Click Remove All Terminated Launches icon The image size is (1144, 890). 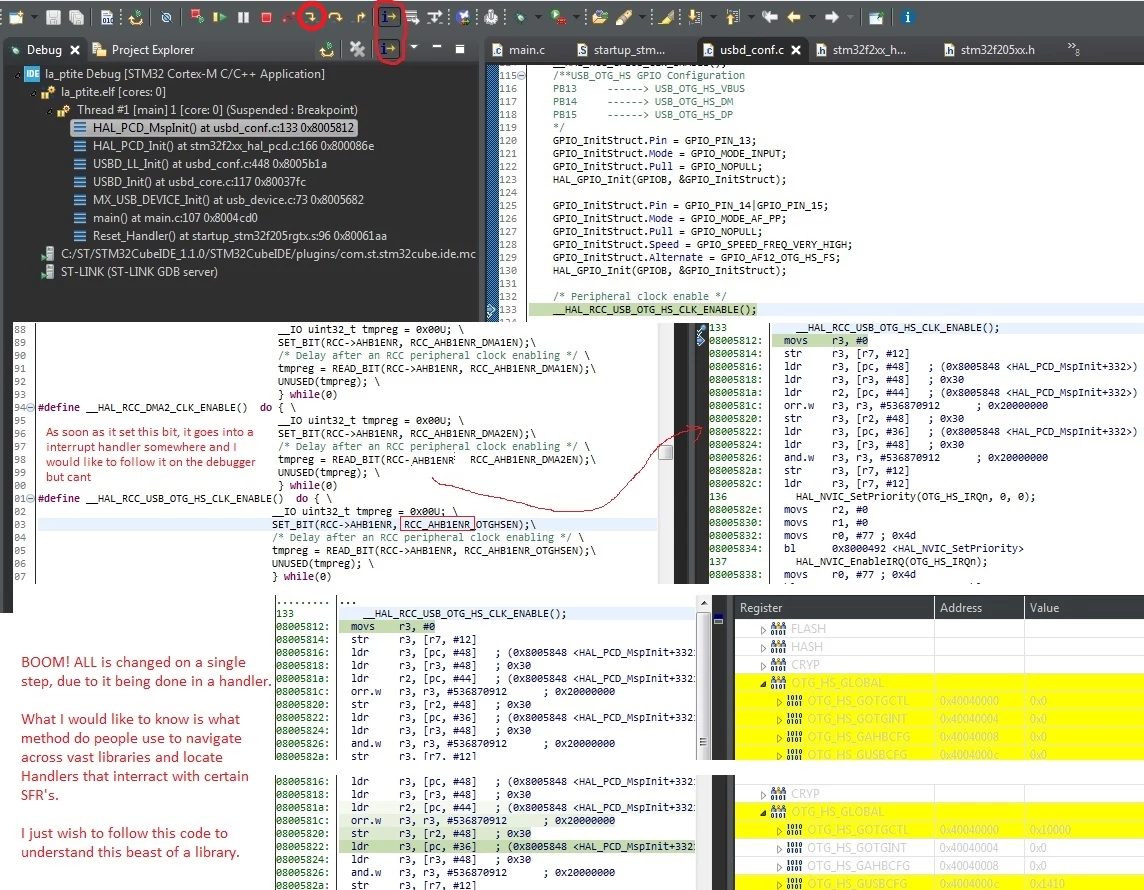tap(357, 49)
